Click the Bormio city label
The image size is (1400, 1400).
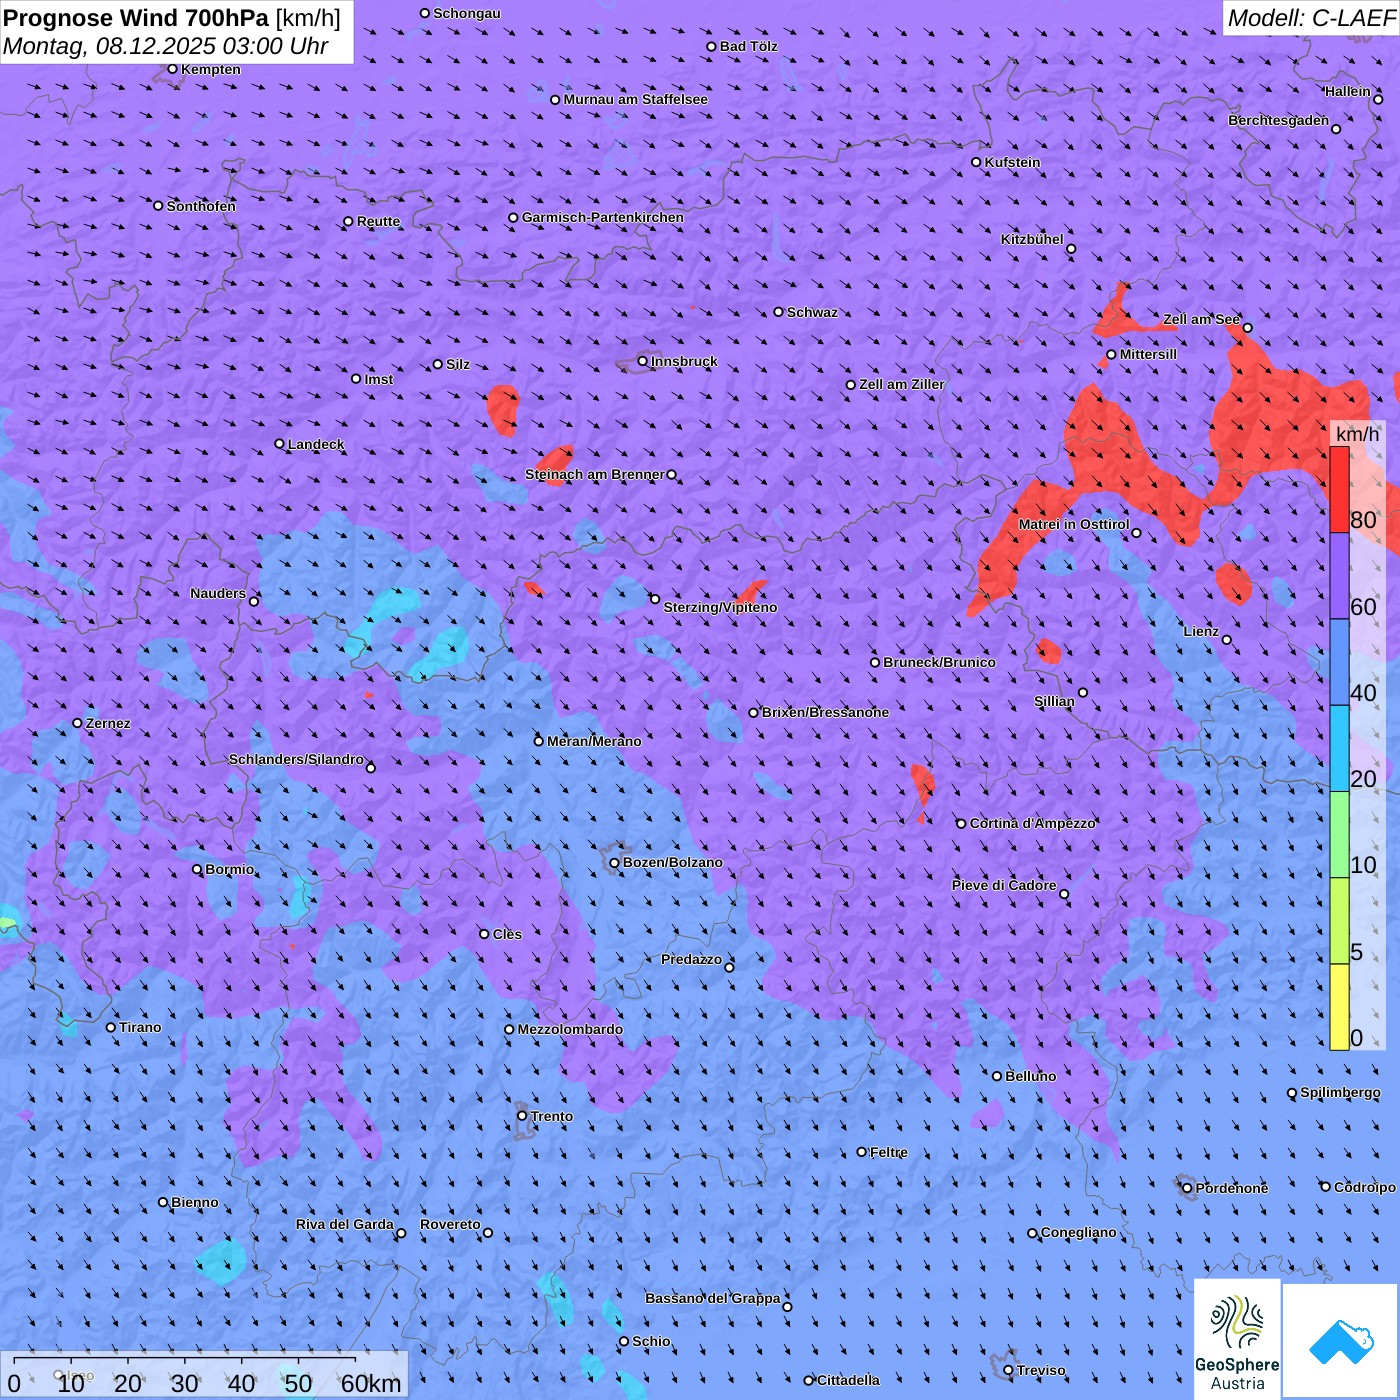coord(229,869)
